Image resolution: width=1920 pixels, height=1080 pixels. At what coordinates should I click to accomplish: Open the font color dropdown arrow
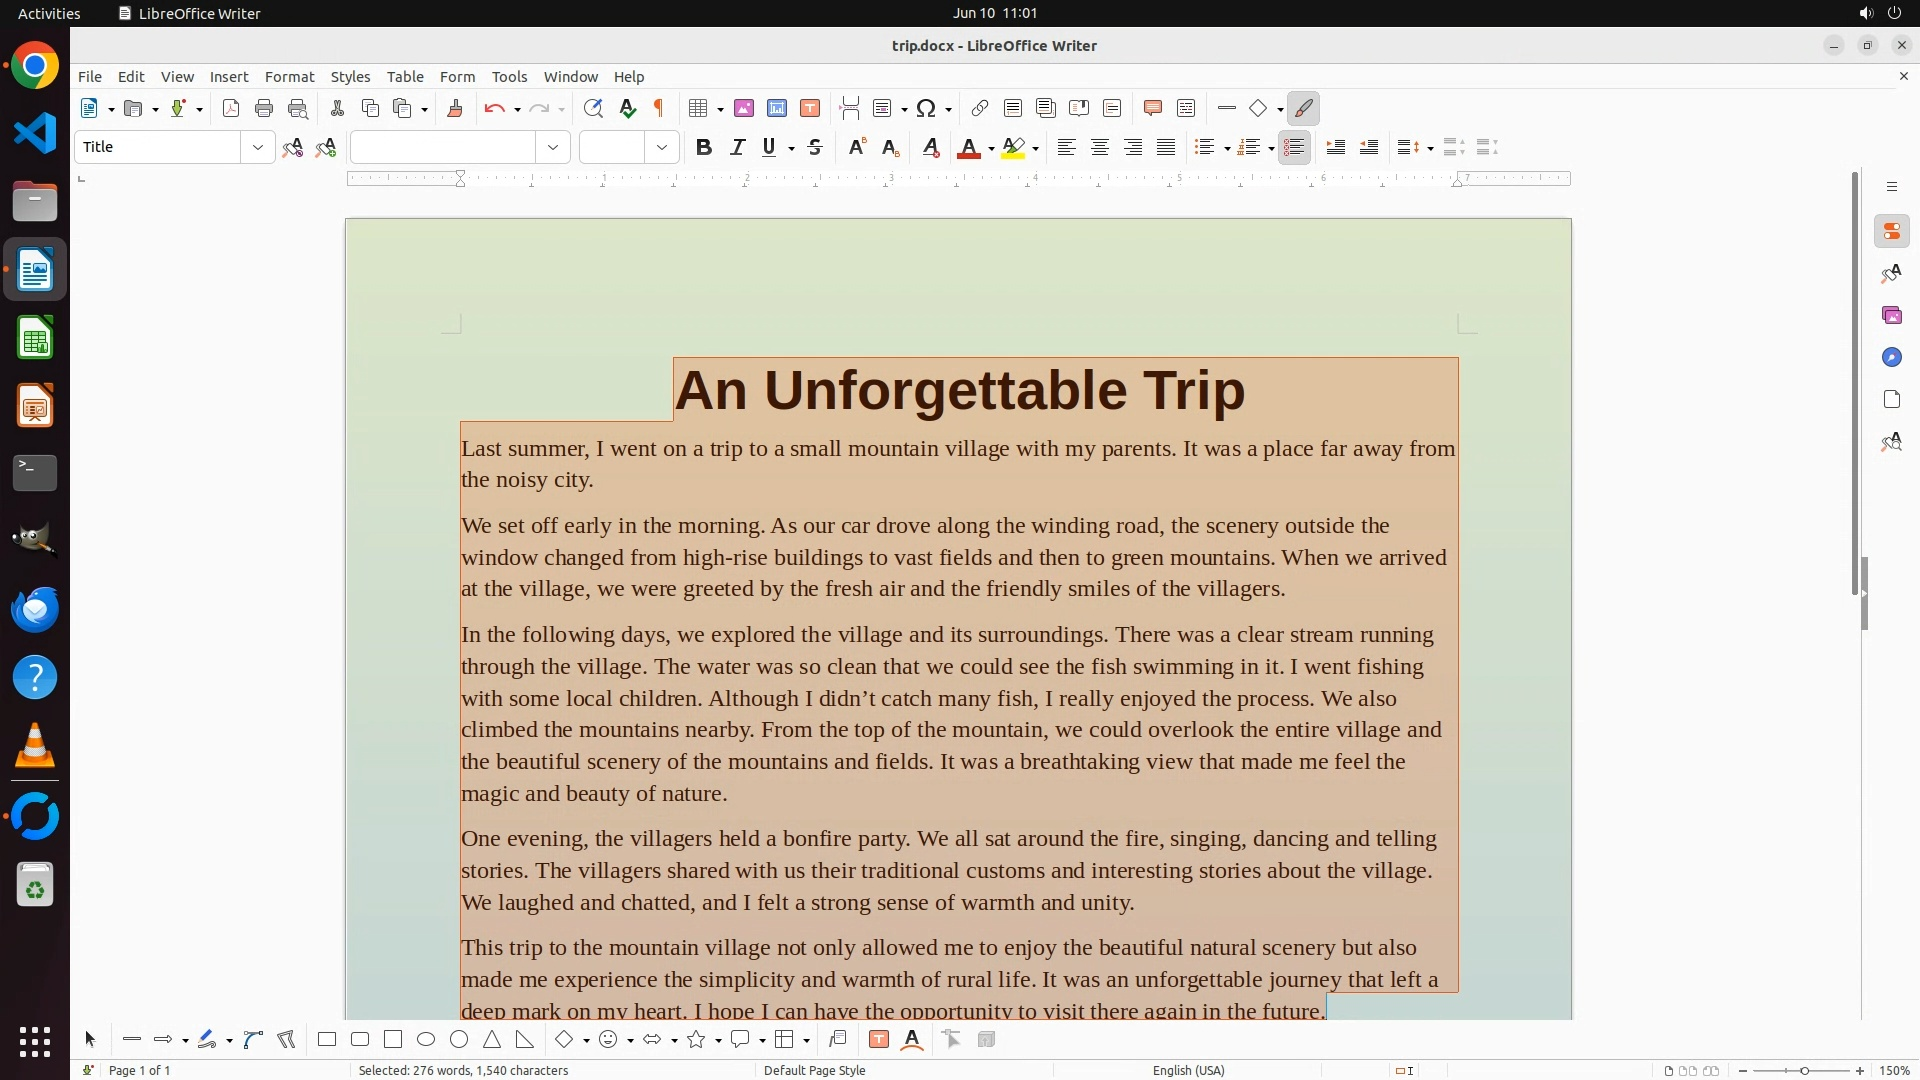click(x=991, y=149)
